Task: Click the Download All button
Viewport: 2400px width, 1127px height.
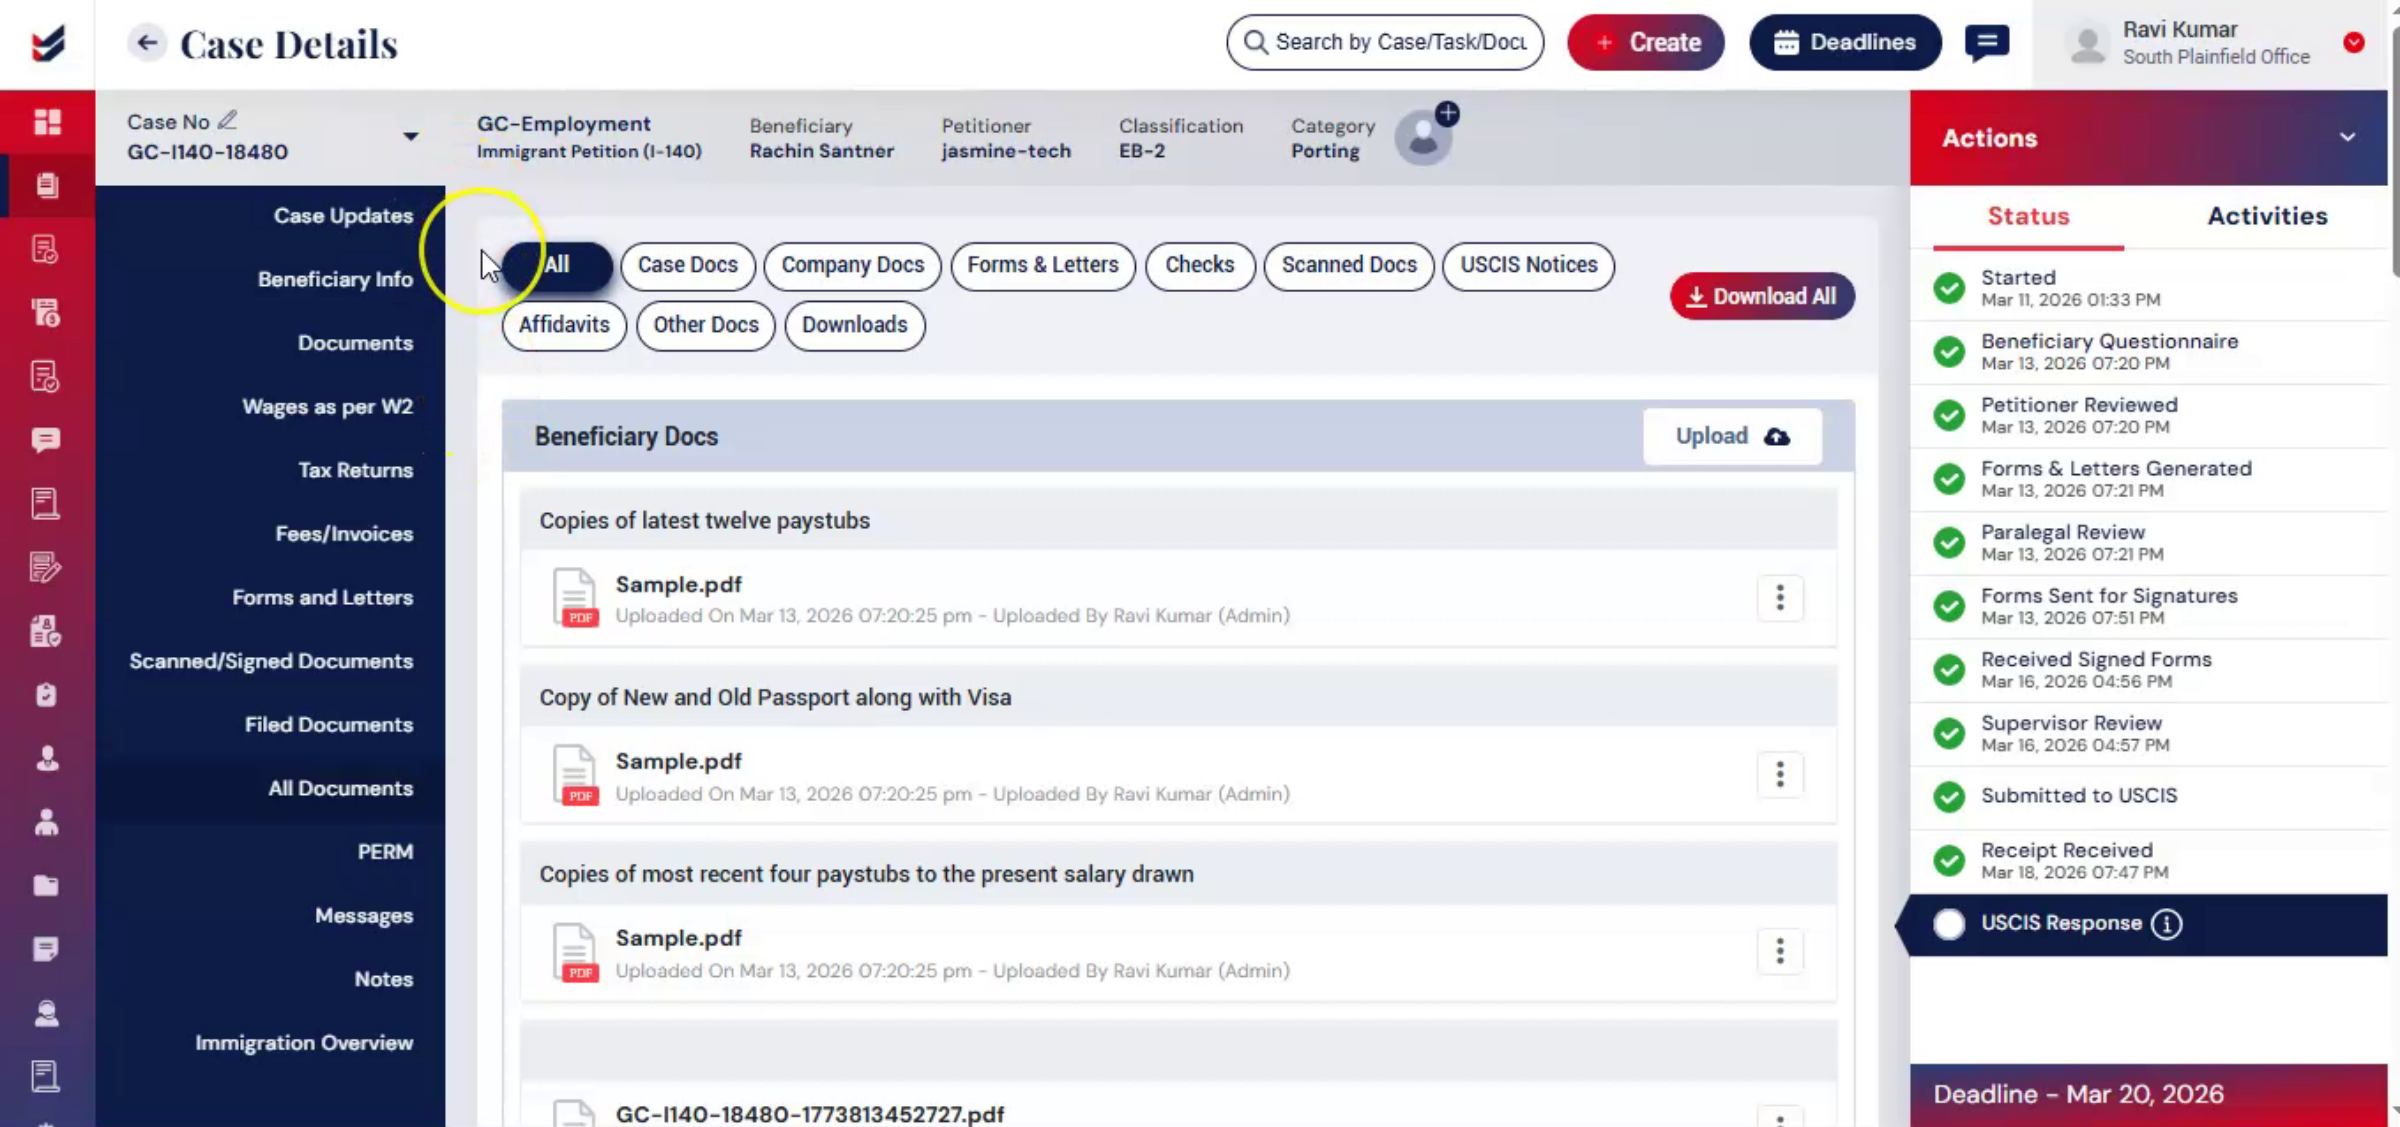Action: (1762, 296)
